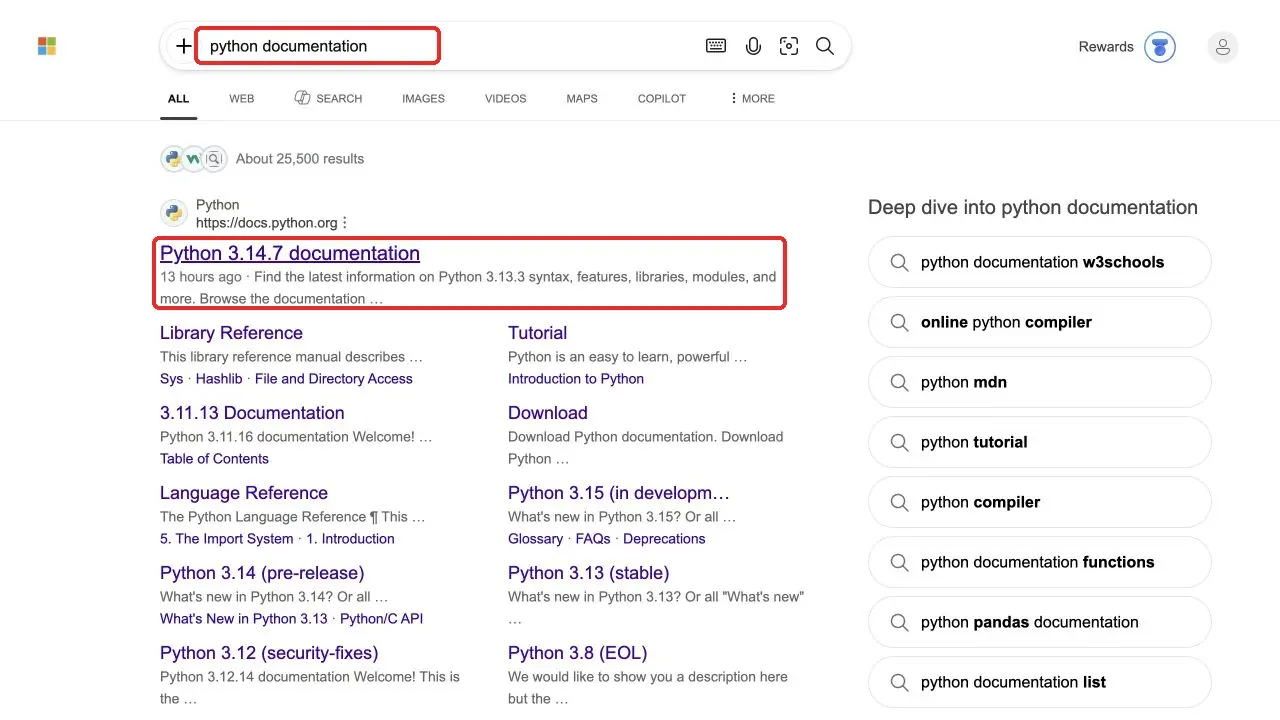Open the Python 3.14 (pre-release) link

point(262,573)
